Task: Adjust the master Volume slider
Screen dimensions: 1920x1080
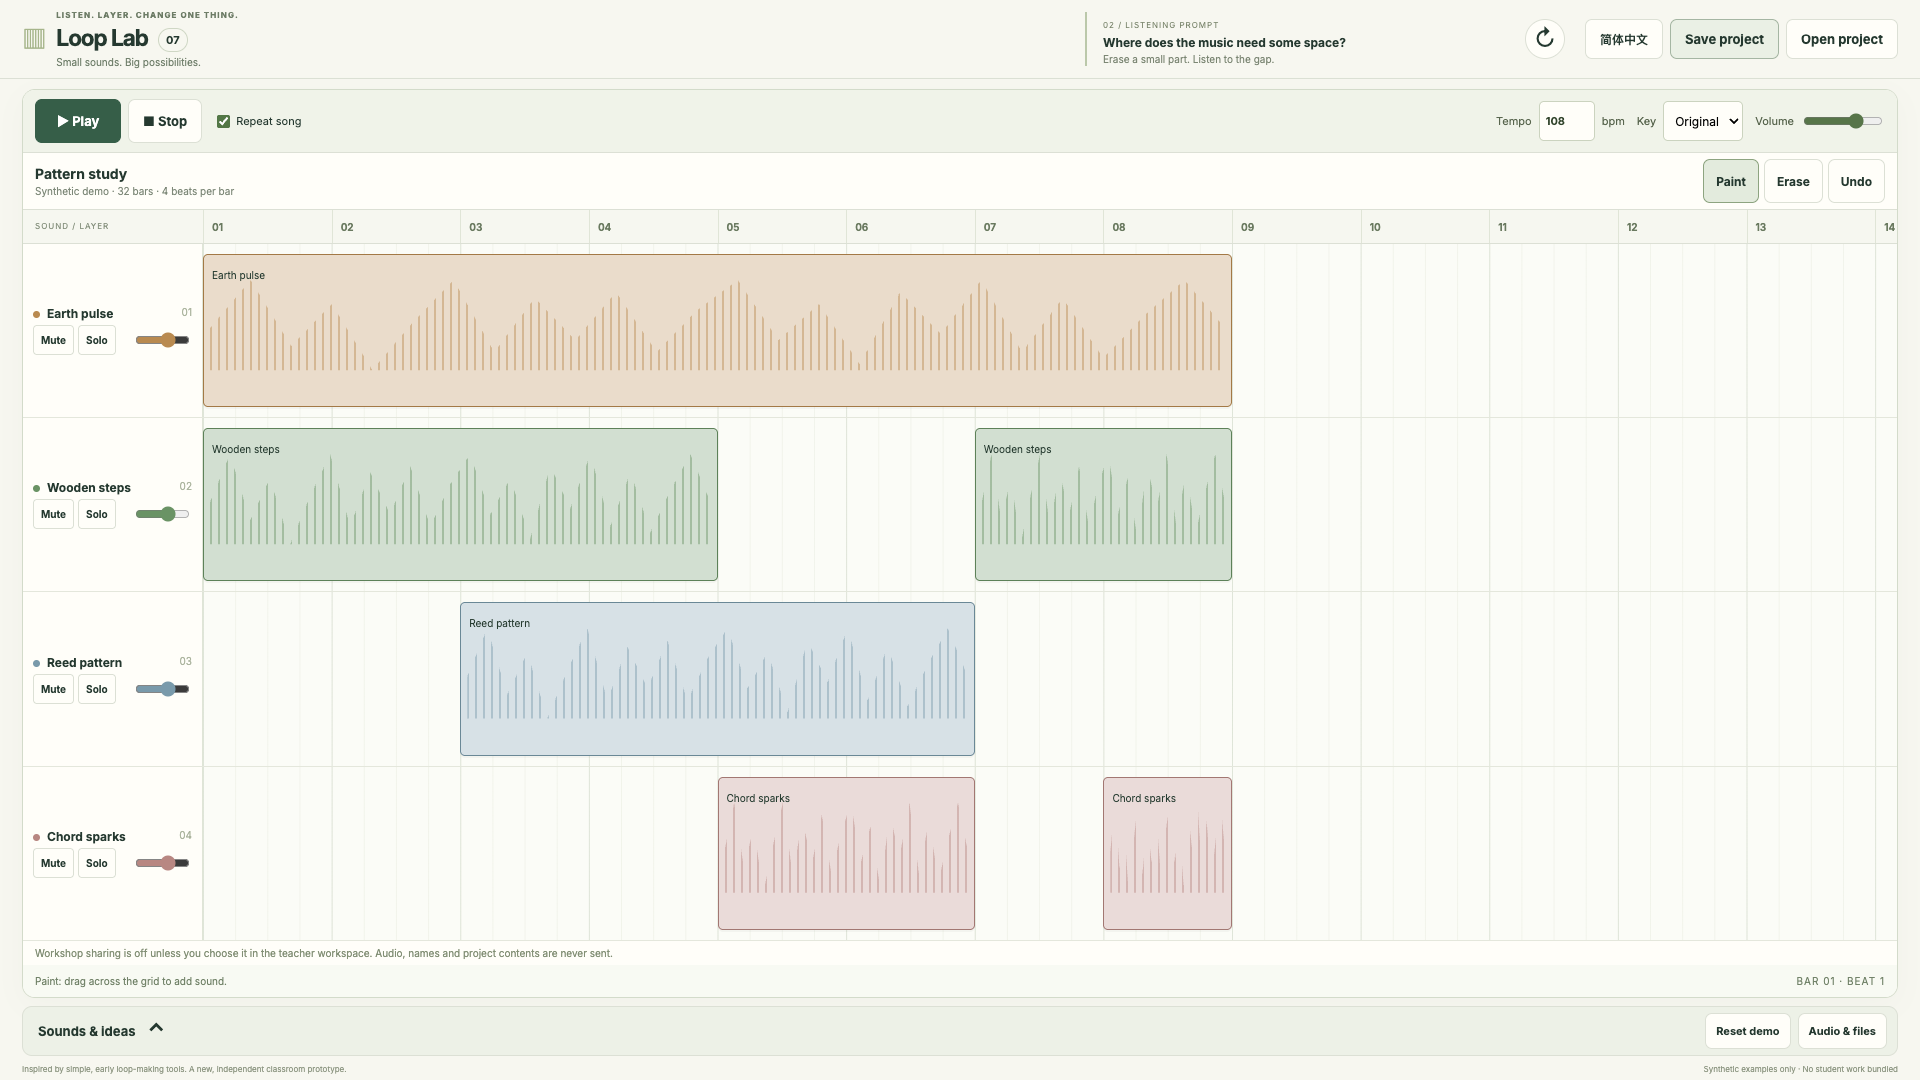Action: [x=1843, y=121]
